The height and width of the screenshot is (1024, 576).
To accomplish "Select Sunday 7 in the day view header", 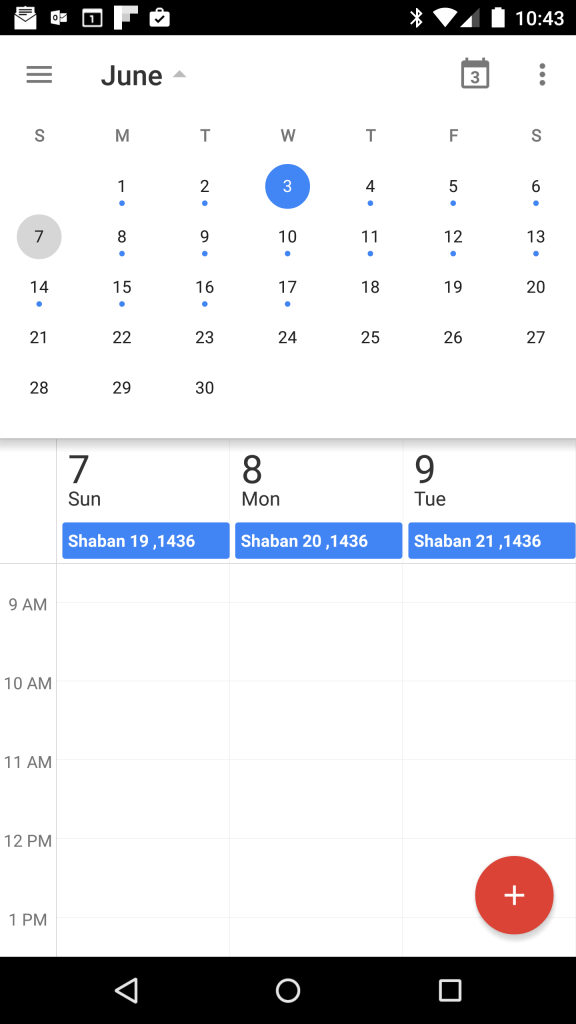I will point(85,478).
